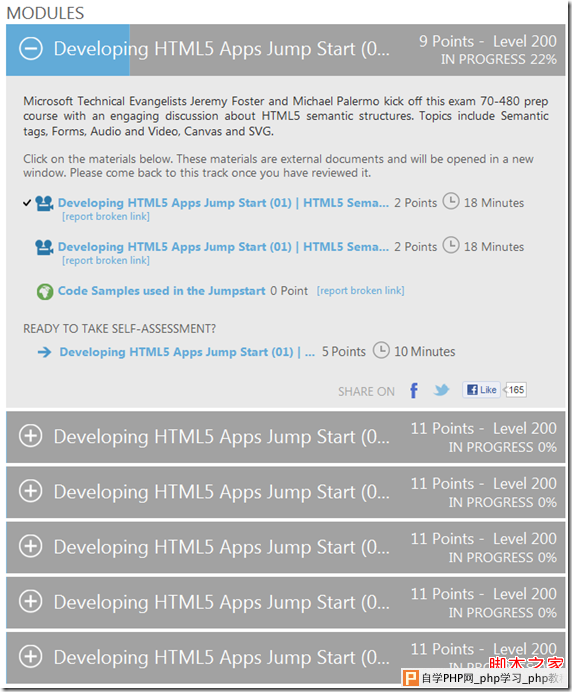Screen dimensions: 572x692
Task: Expand the last module plus icon
Action: (x=31, y=657)
